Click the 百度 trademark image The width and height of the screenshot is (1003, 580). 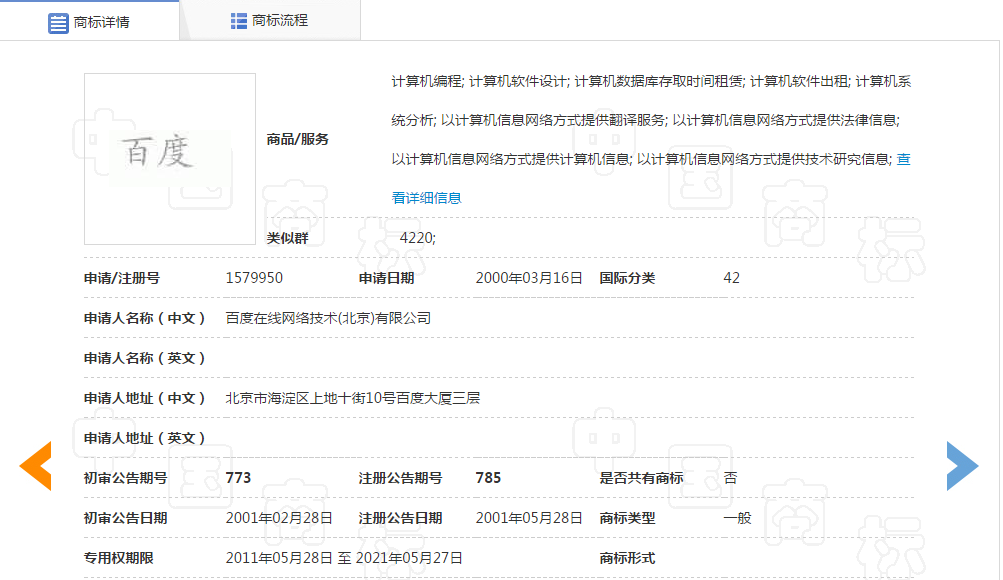169,158
